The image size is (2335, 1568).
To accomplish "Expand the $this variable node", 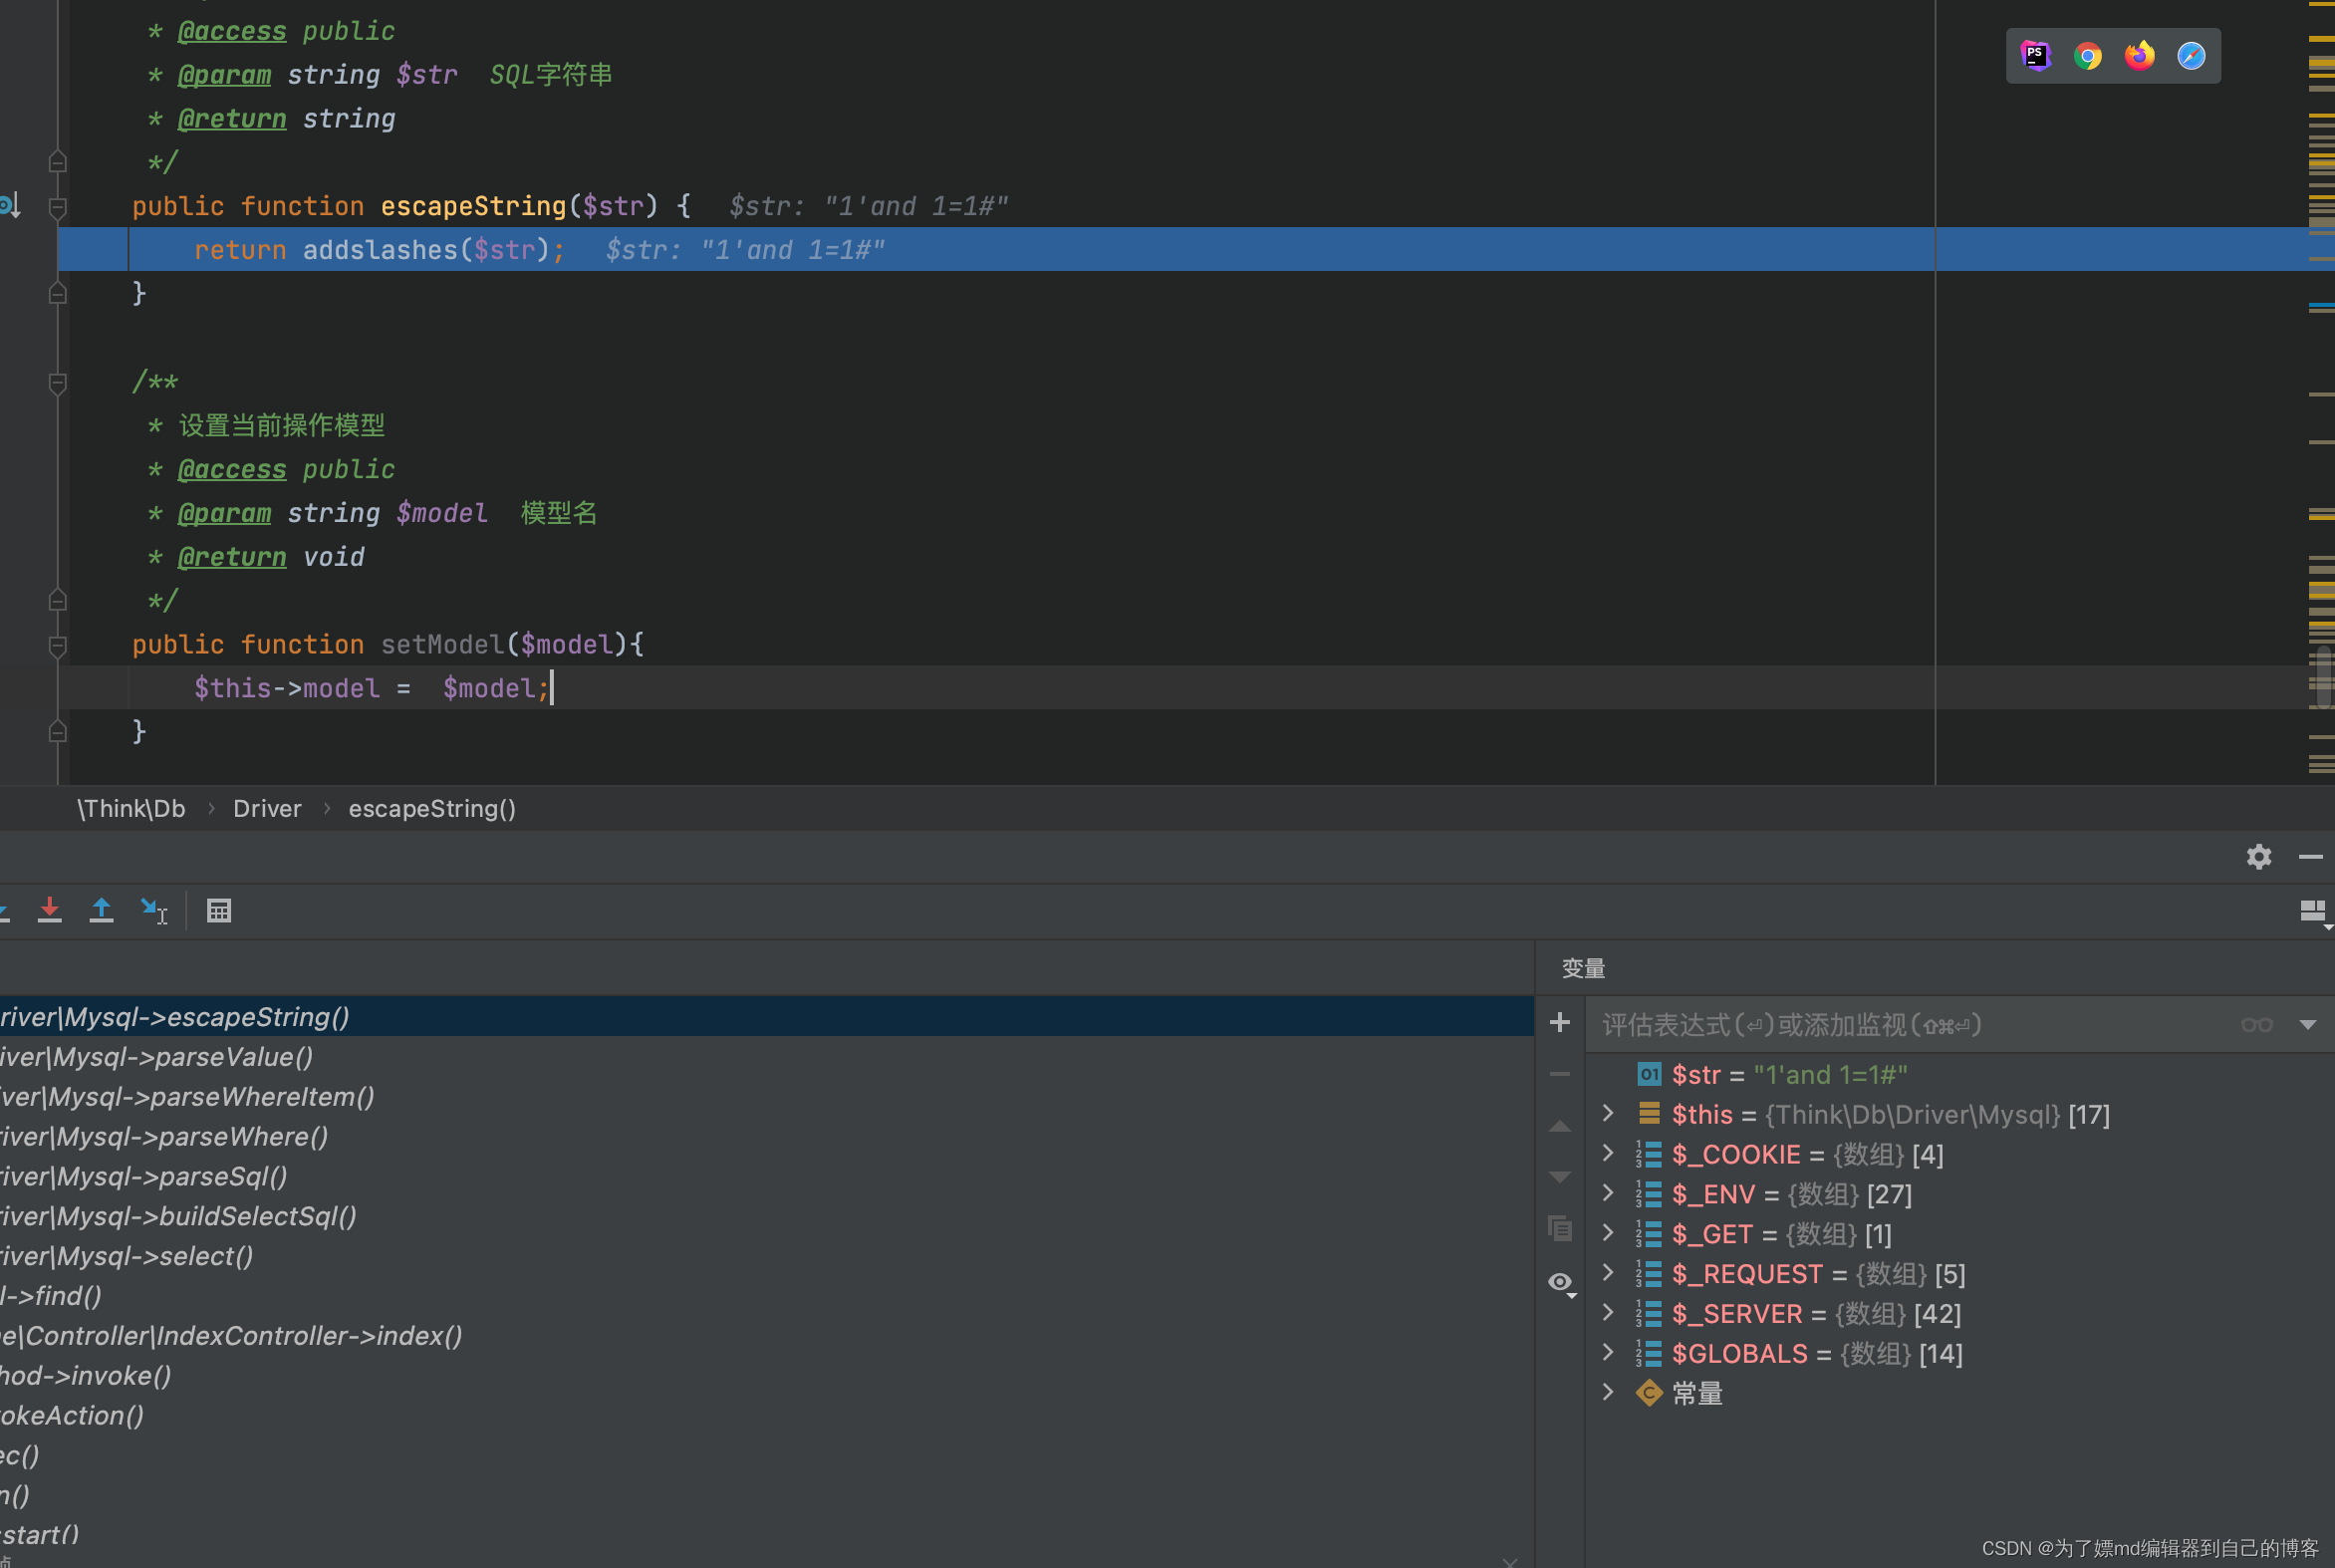I will [x=1607, y=1113].
